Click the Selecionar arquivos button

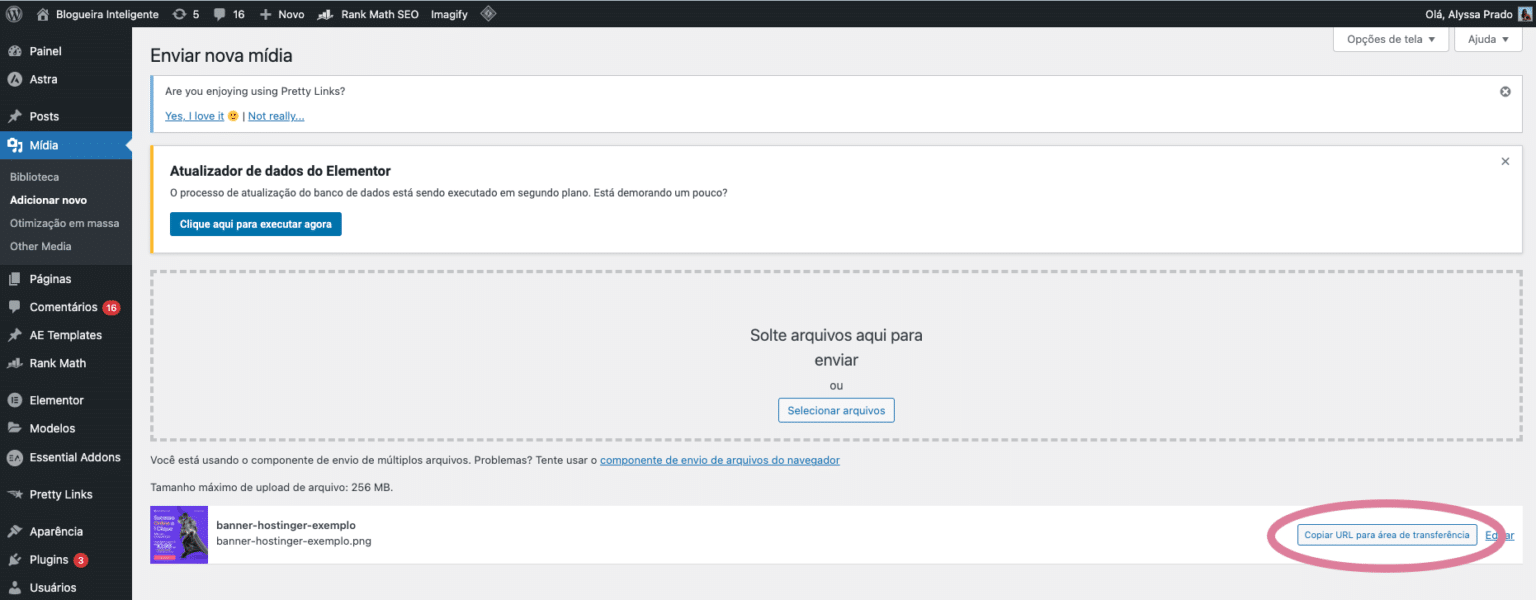point(836,410)
